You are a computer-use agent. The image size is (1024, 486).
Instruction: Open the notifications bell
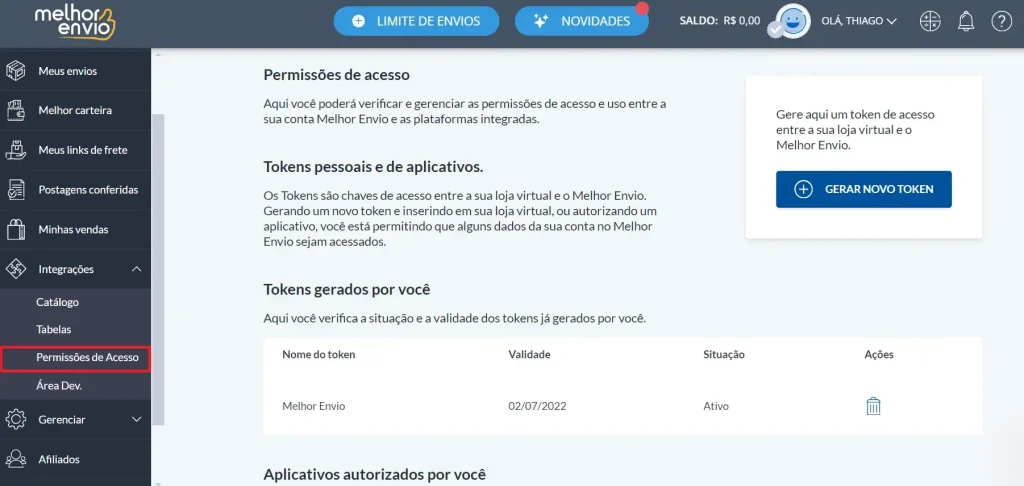coord(966,21)
